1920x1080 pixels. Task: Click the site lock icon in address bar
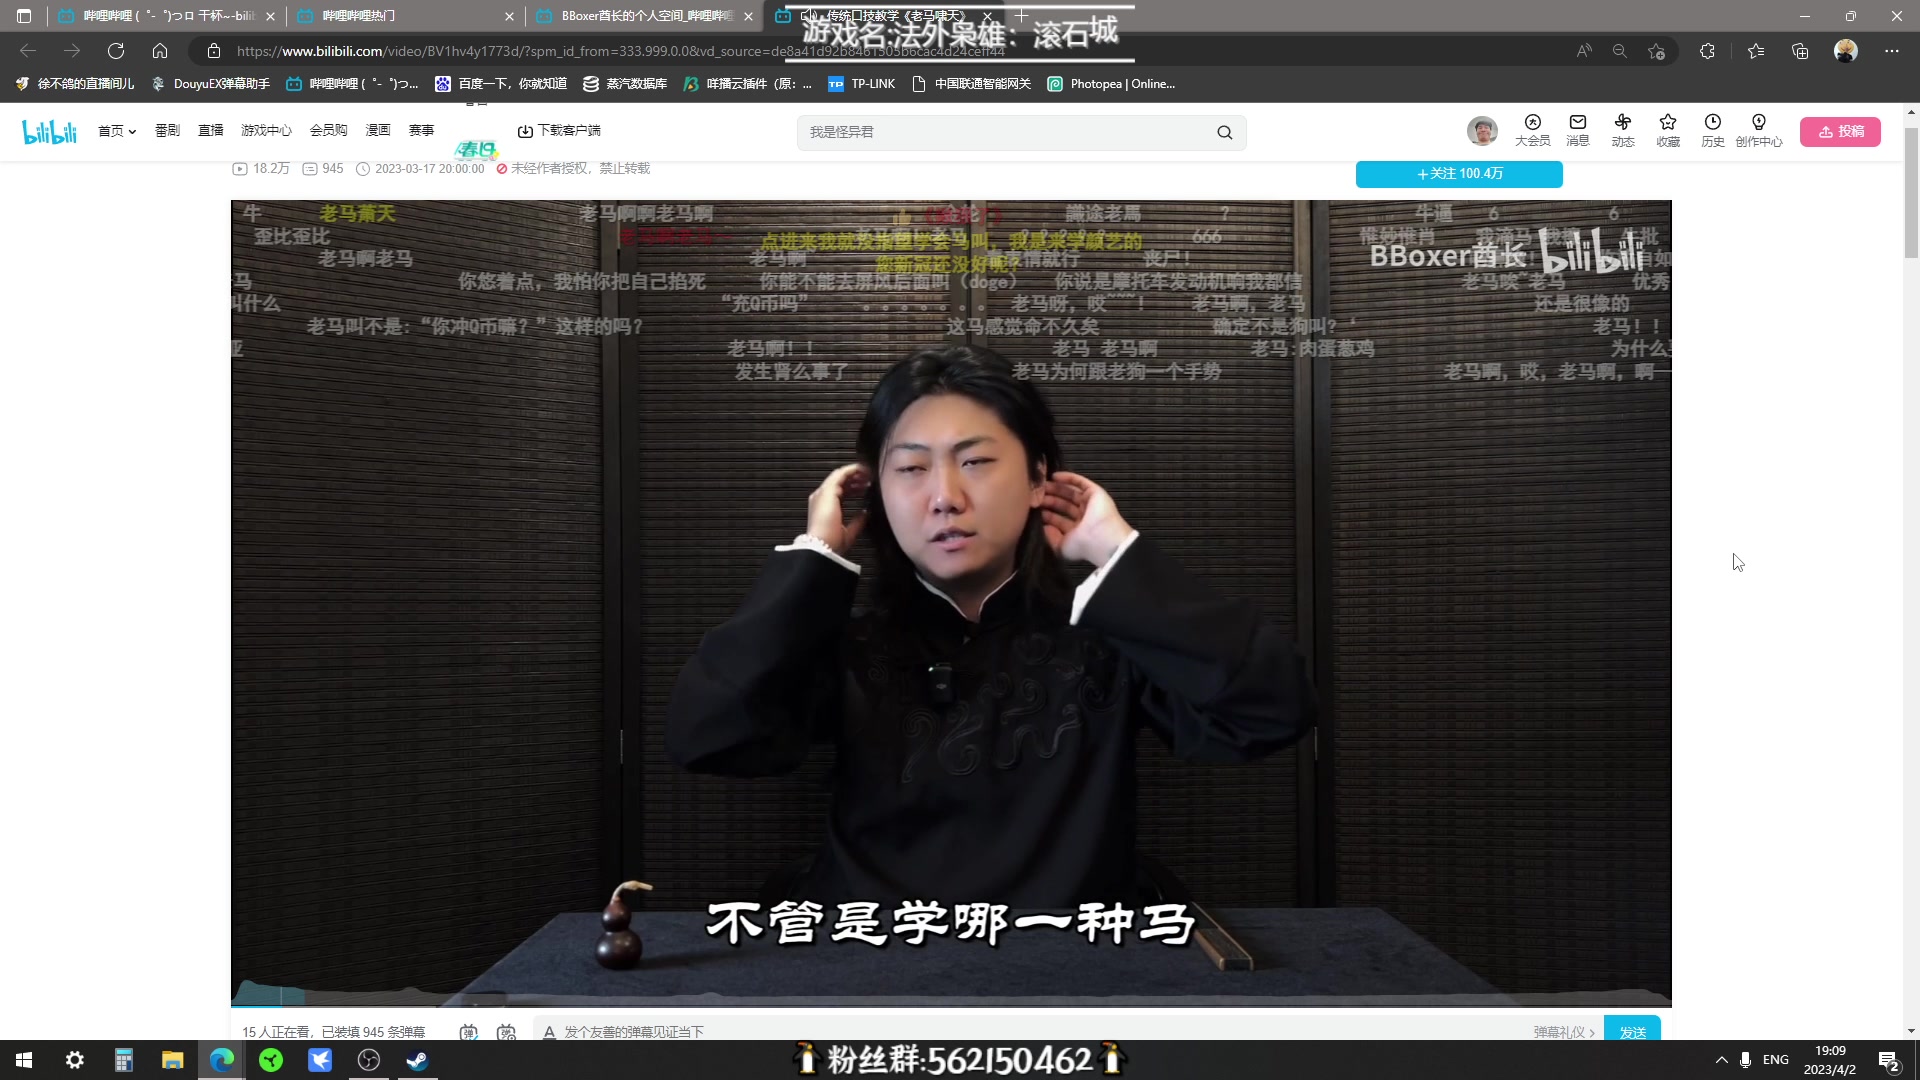(x=213, y=51)
